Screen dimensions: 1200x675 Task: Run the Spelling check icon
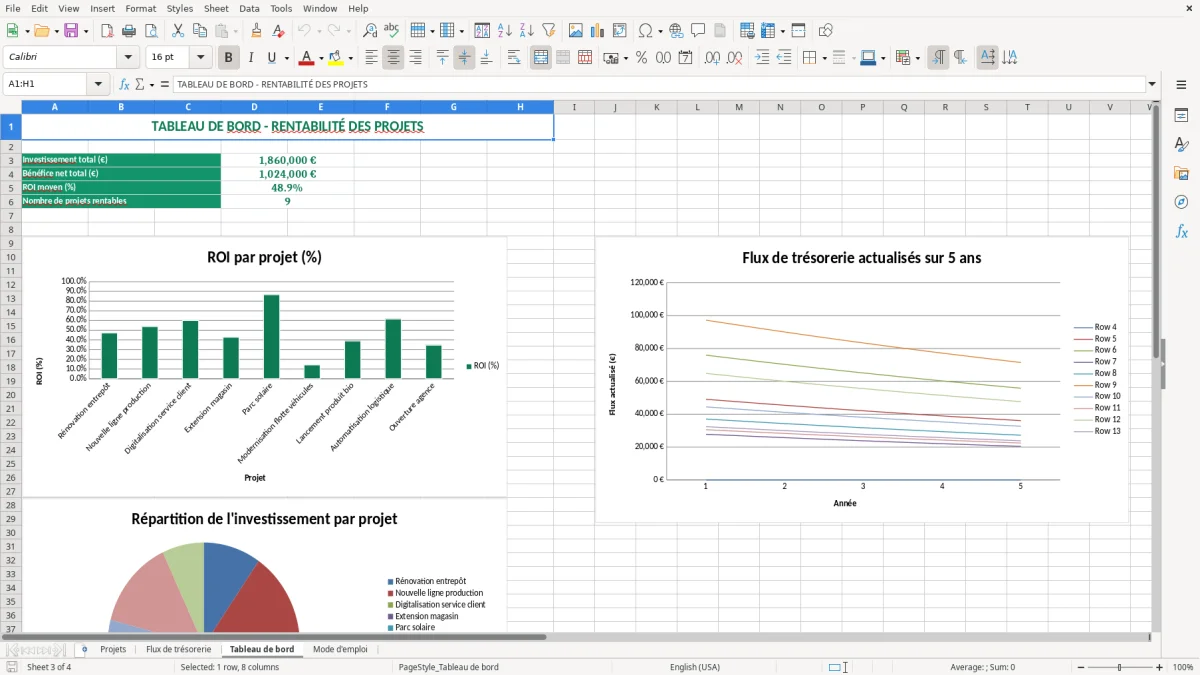(391, 31)
